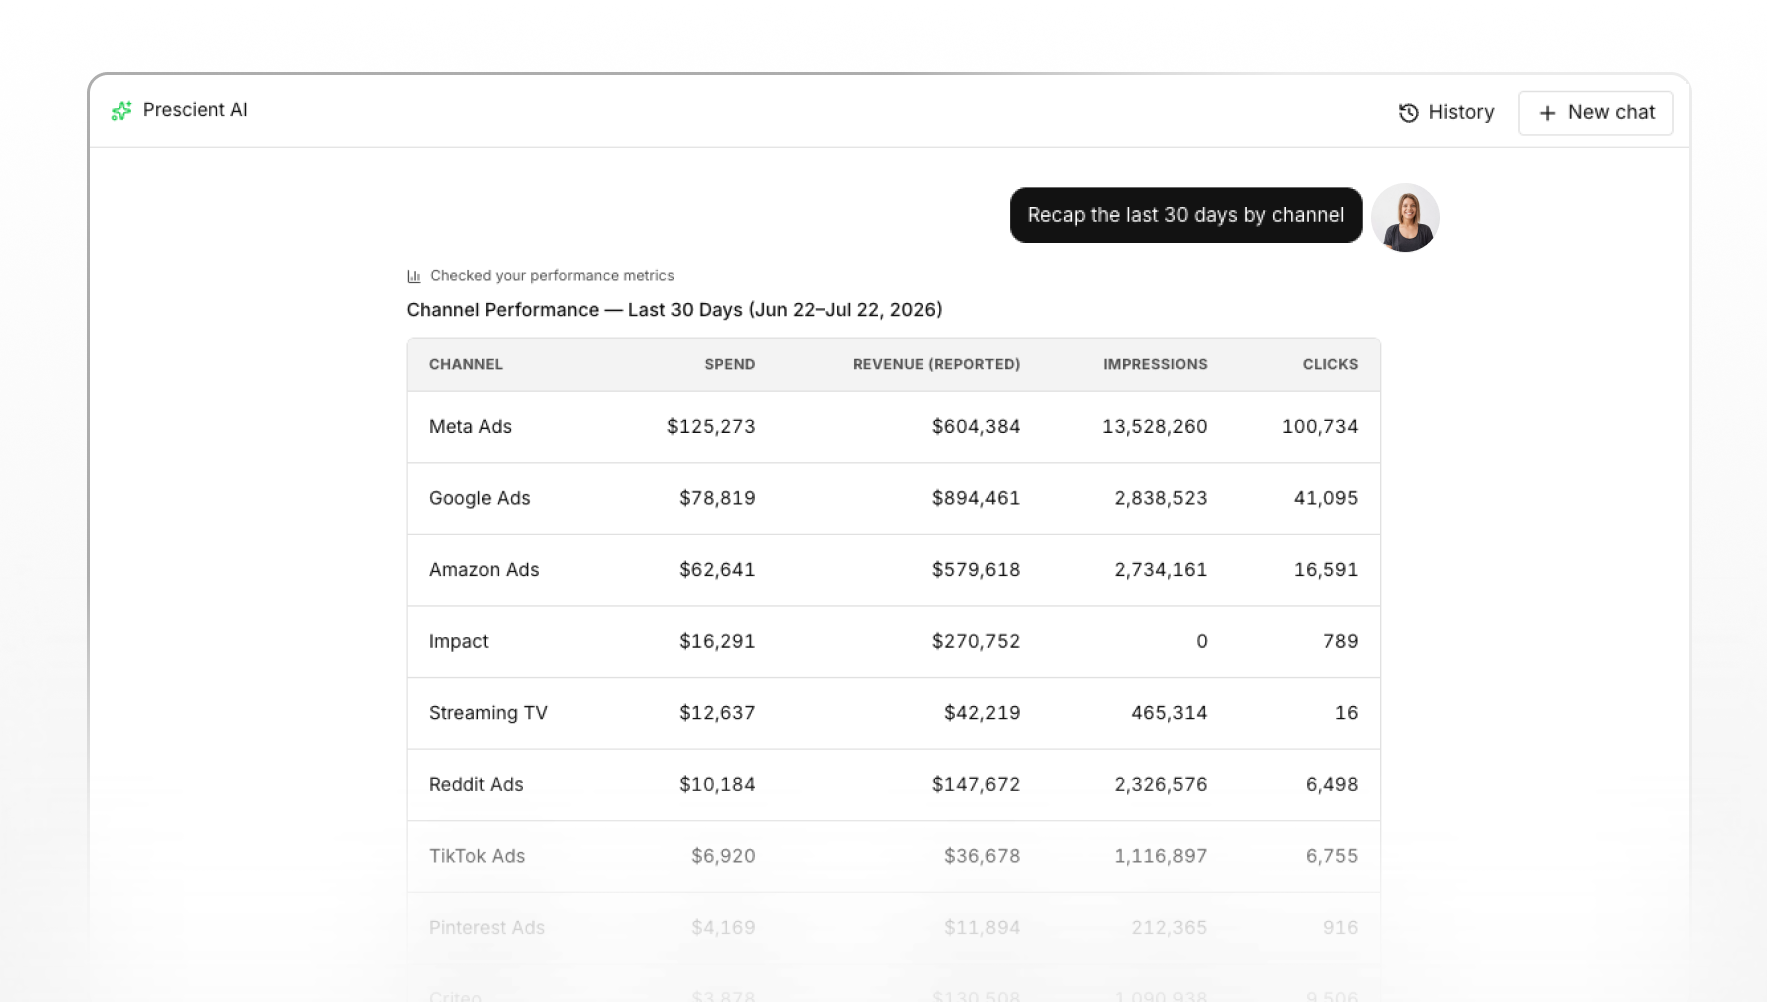The width and height of the screenshot is (1767, 1002).
Task: Click the plus icon in New chat
Action: [x=1547, y=113]
